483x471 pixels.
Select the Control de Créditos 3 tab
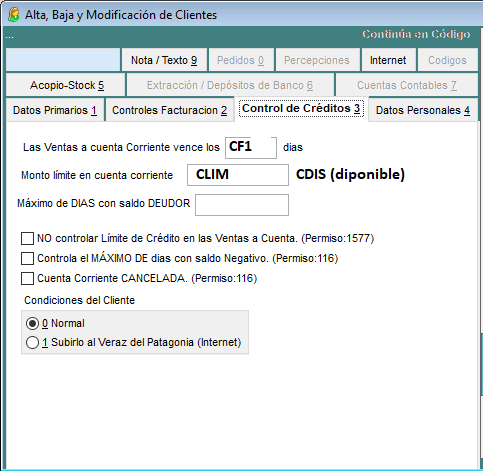coord(301,109)
